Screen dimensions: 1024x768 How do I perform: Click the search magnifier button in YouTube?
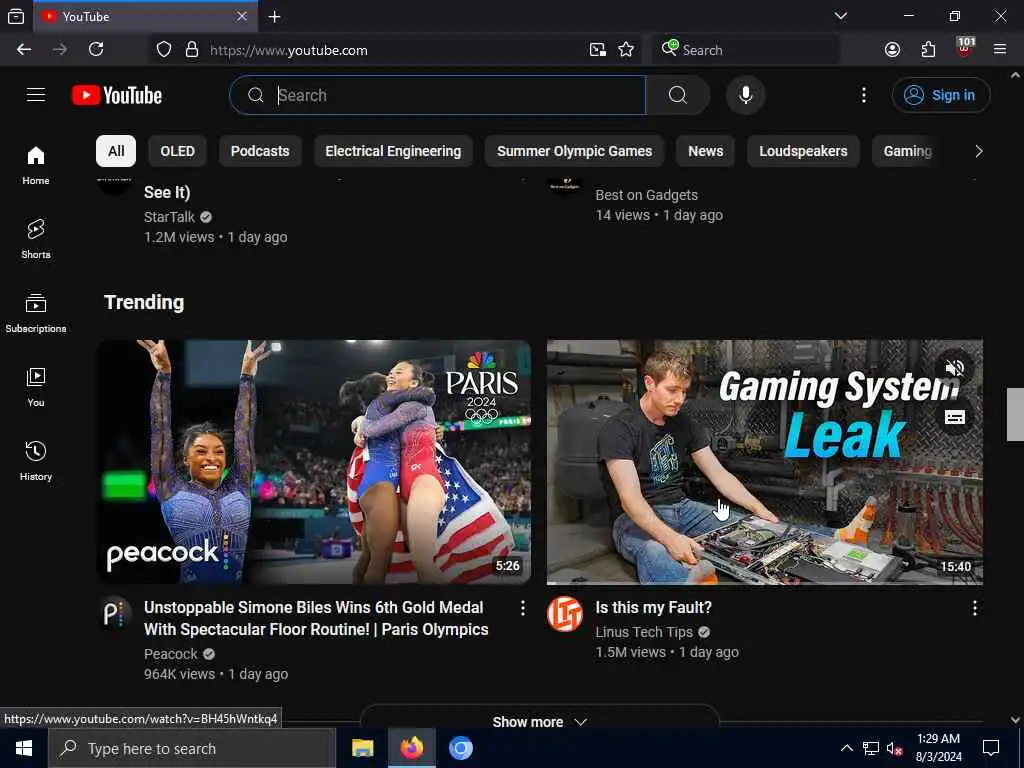[678, 95]
